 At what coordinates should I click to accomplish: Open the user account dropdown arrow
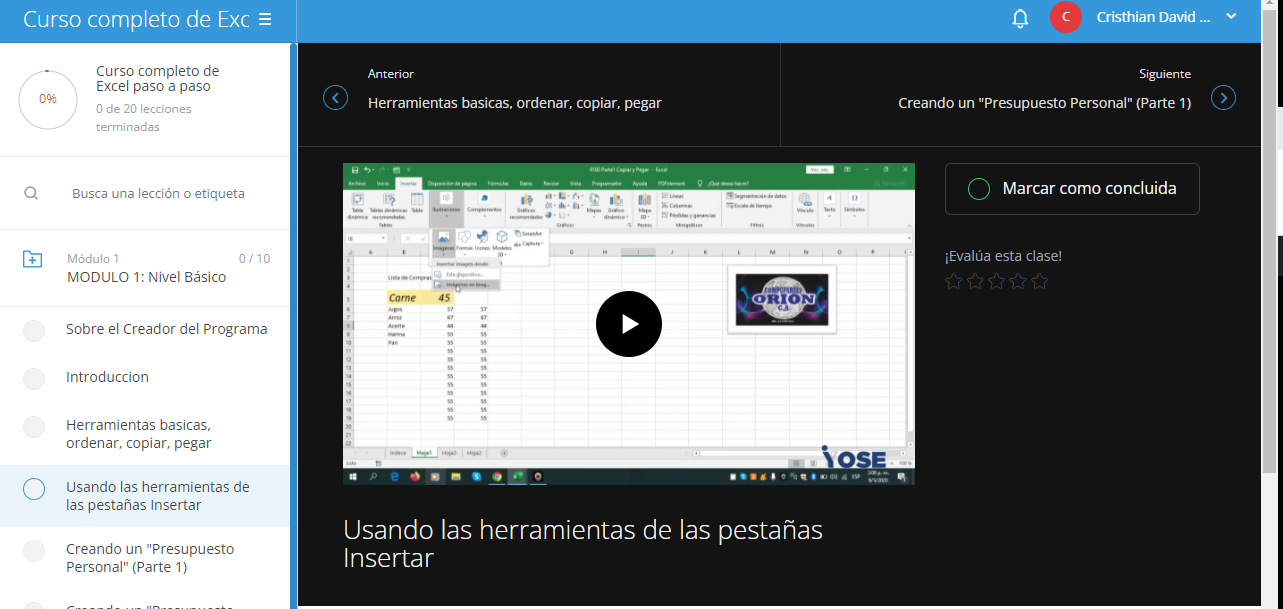(x=1231, y=16)
